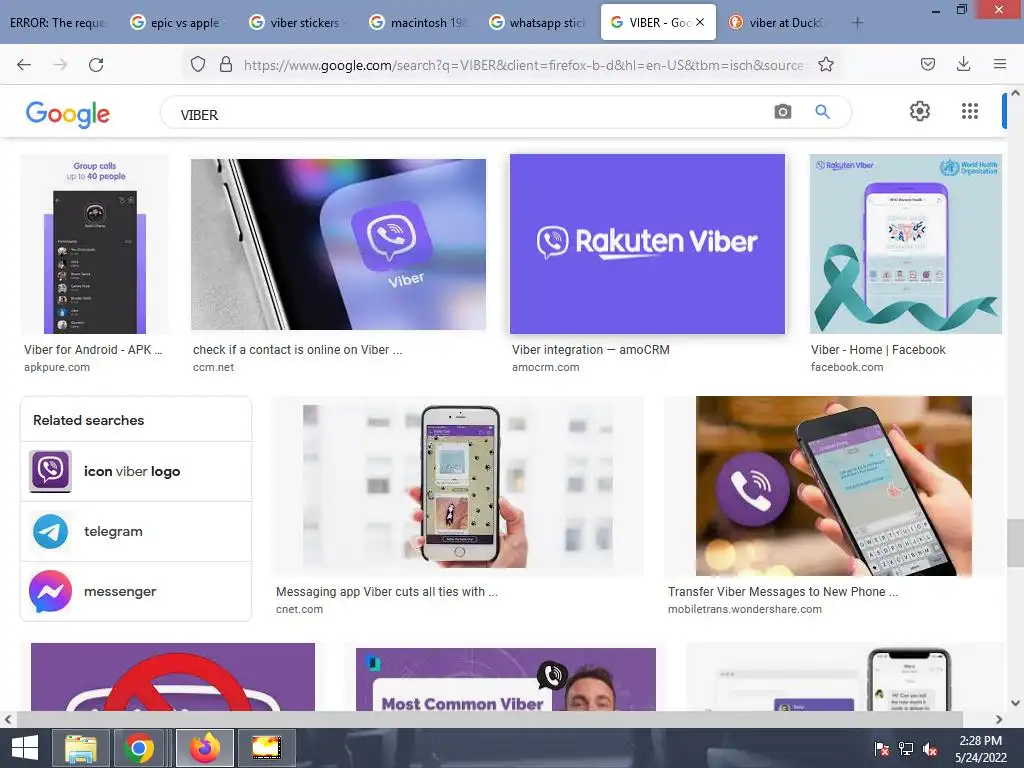Submit search with magnifier icon
This screenshot has width=1024, height=768.
pyautogui.click(x=822, y=112)
